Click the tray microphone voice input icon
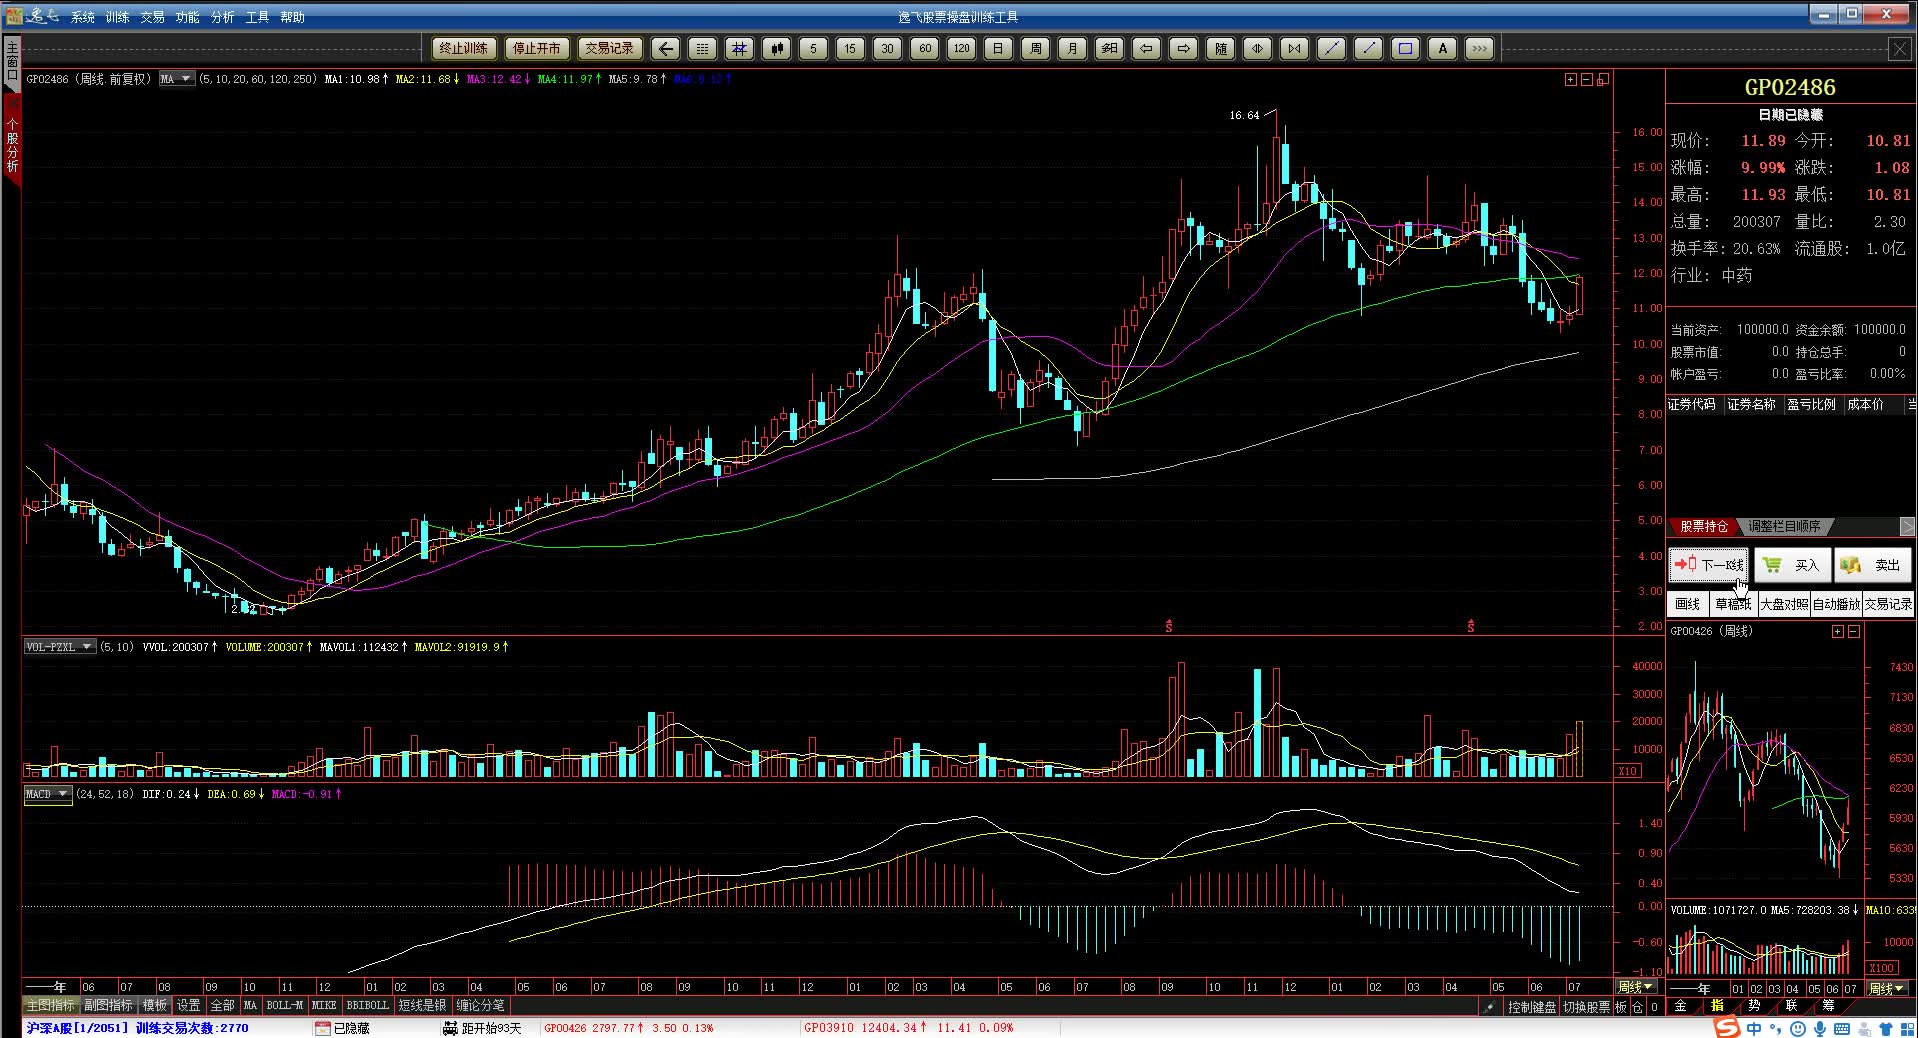Viewport: 1918px width, 1038px height. 1820,1029
